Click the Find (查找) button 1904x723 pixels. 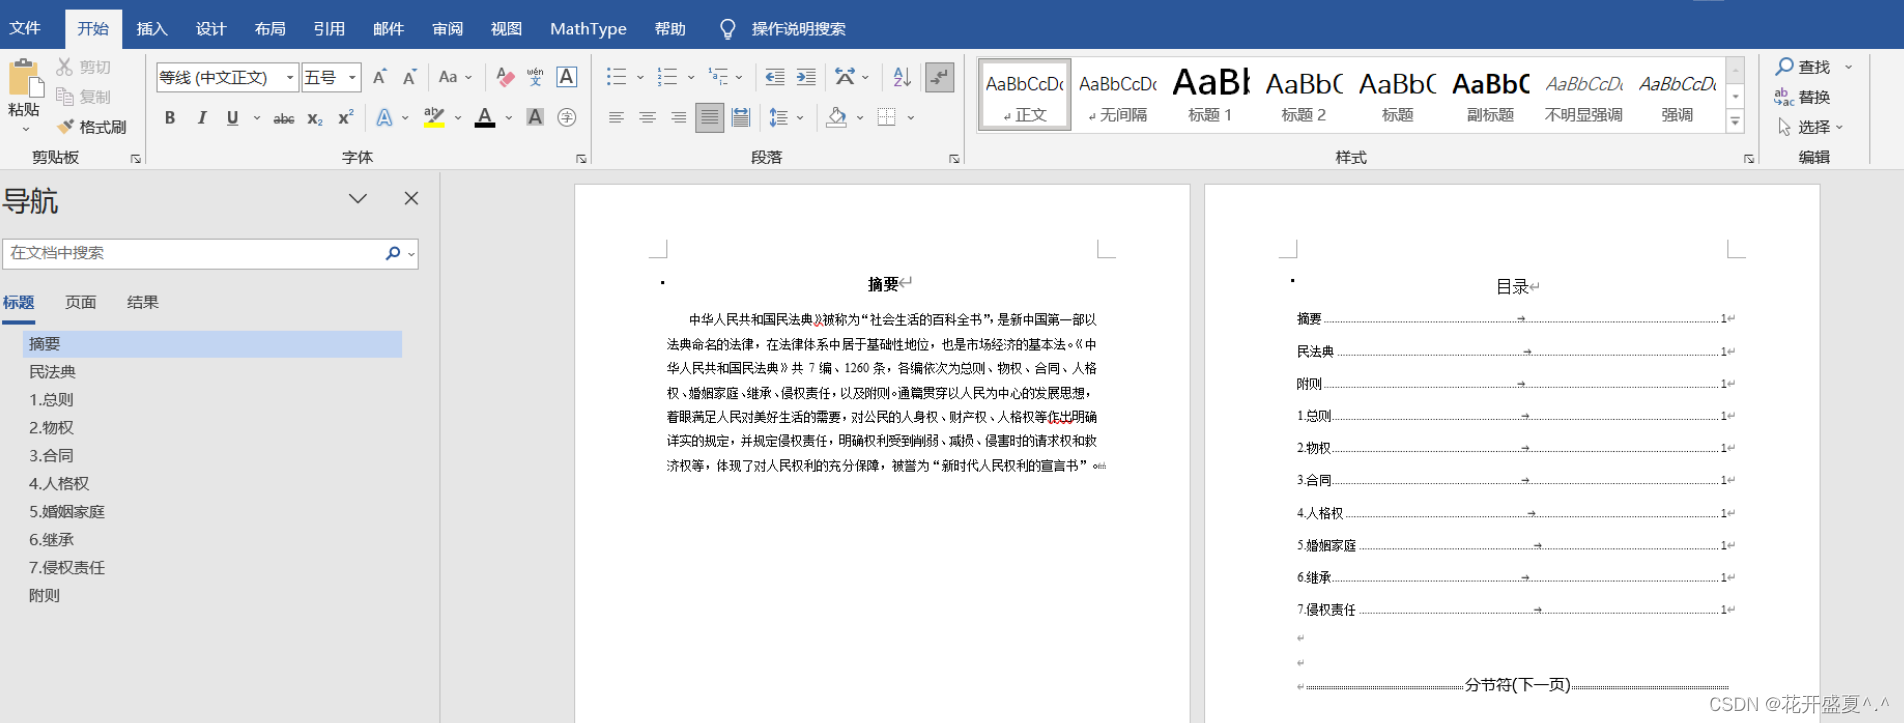click(x=1803, y=67)
